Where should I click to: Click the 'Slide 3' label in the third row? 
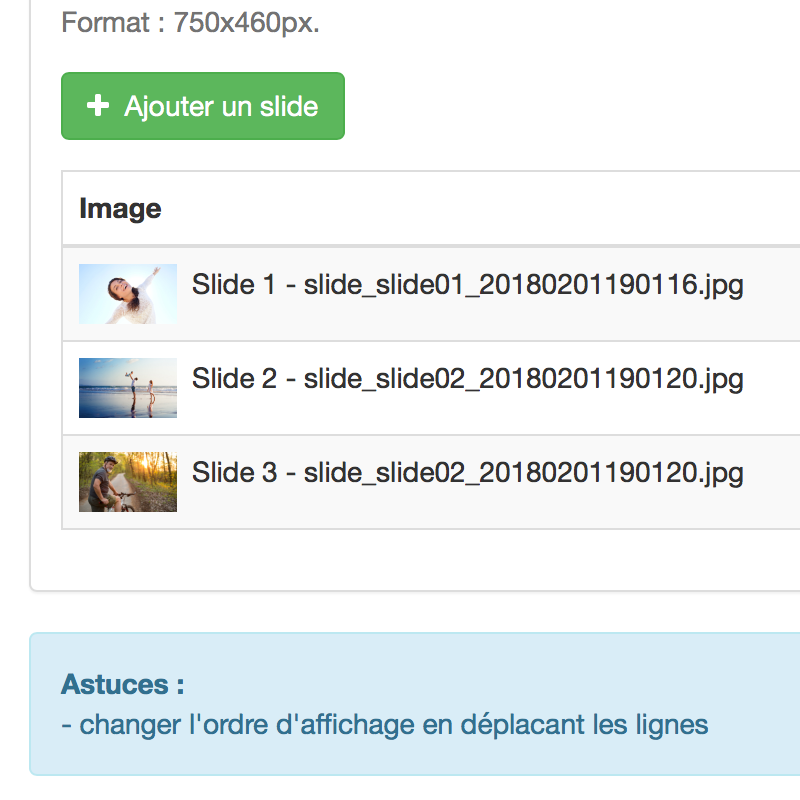[x=234, y=472]
